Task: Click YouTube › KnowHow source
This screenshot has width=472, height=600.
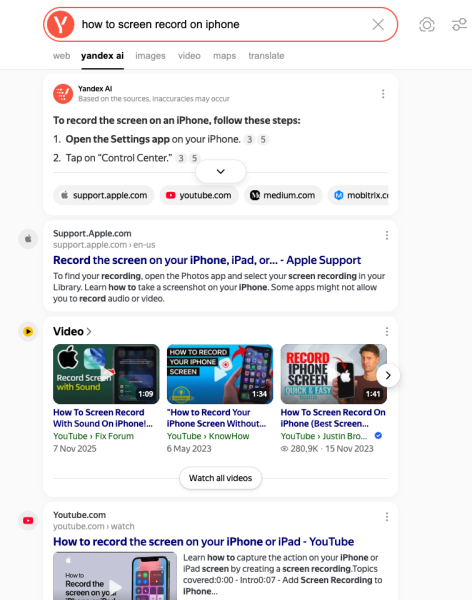Action: point(208,436)
